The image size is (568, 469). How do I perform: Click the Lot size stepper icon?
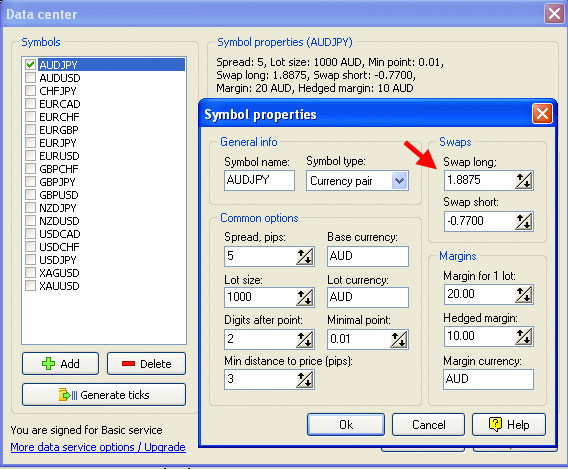point(305,297)
